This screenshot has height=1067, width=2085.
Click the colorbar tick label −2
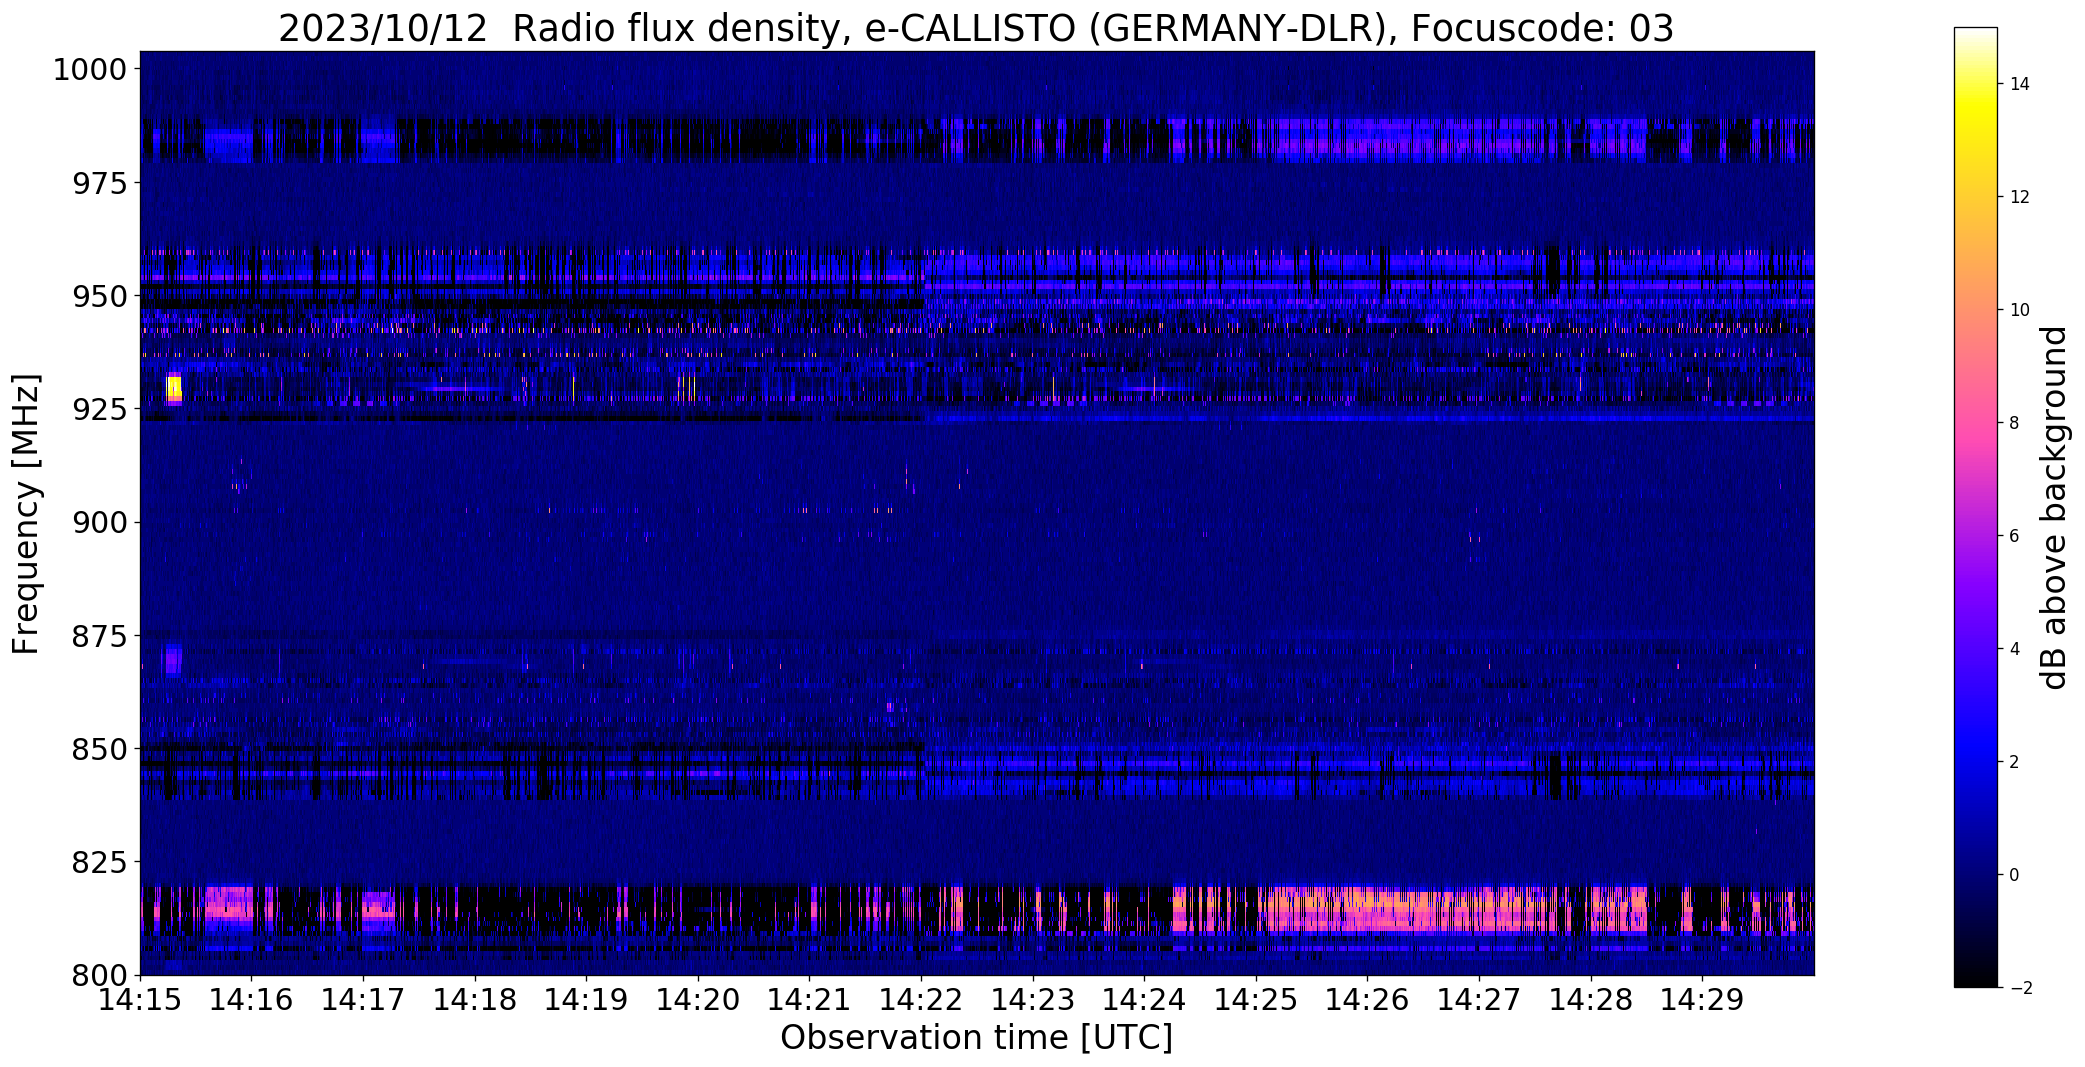click(x=2020, y=988)
